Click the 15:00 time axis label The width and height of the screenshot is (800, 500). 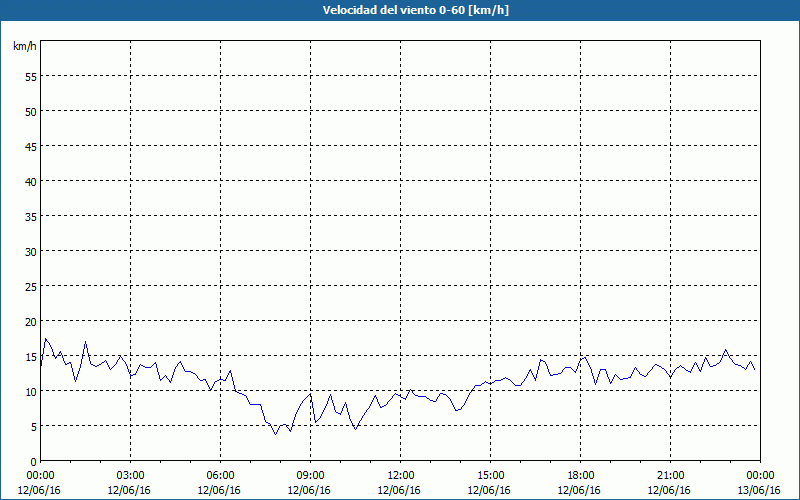[490, 476]
